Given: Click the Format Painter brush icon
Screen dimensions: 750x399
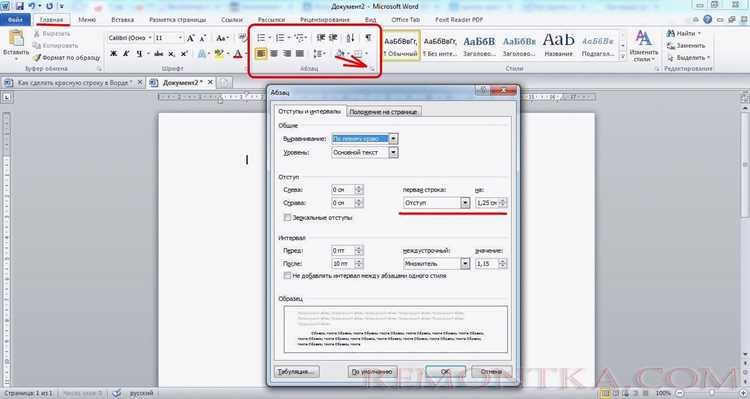Looking at the screenshot, I should 37,58.
